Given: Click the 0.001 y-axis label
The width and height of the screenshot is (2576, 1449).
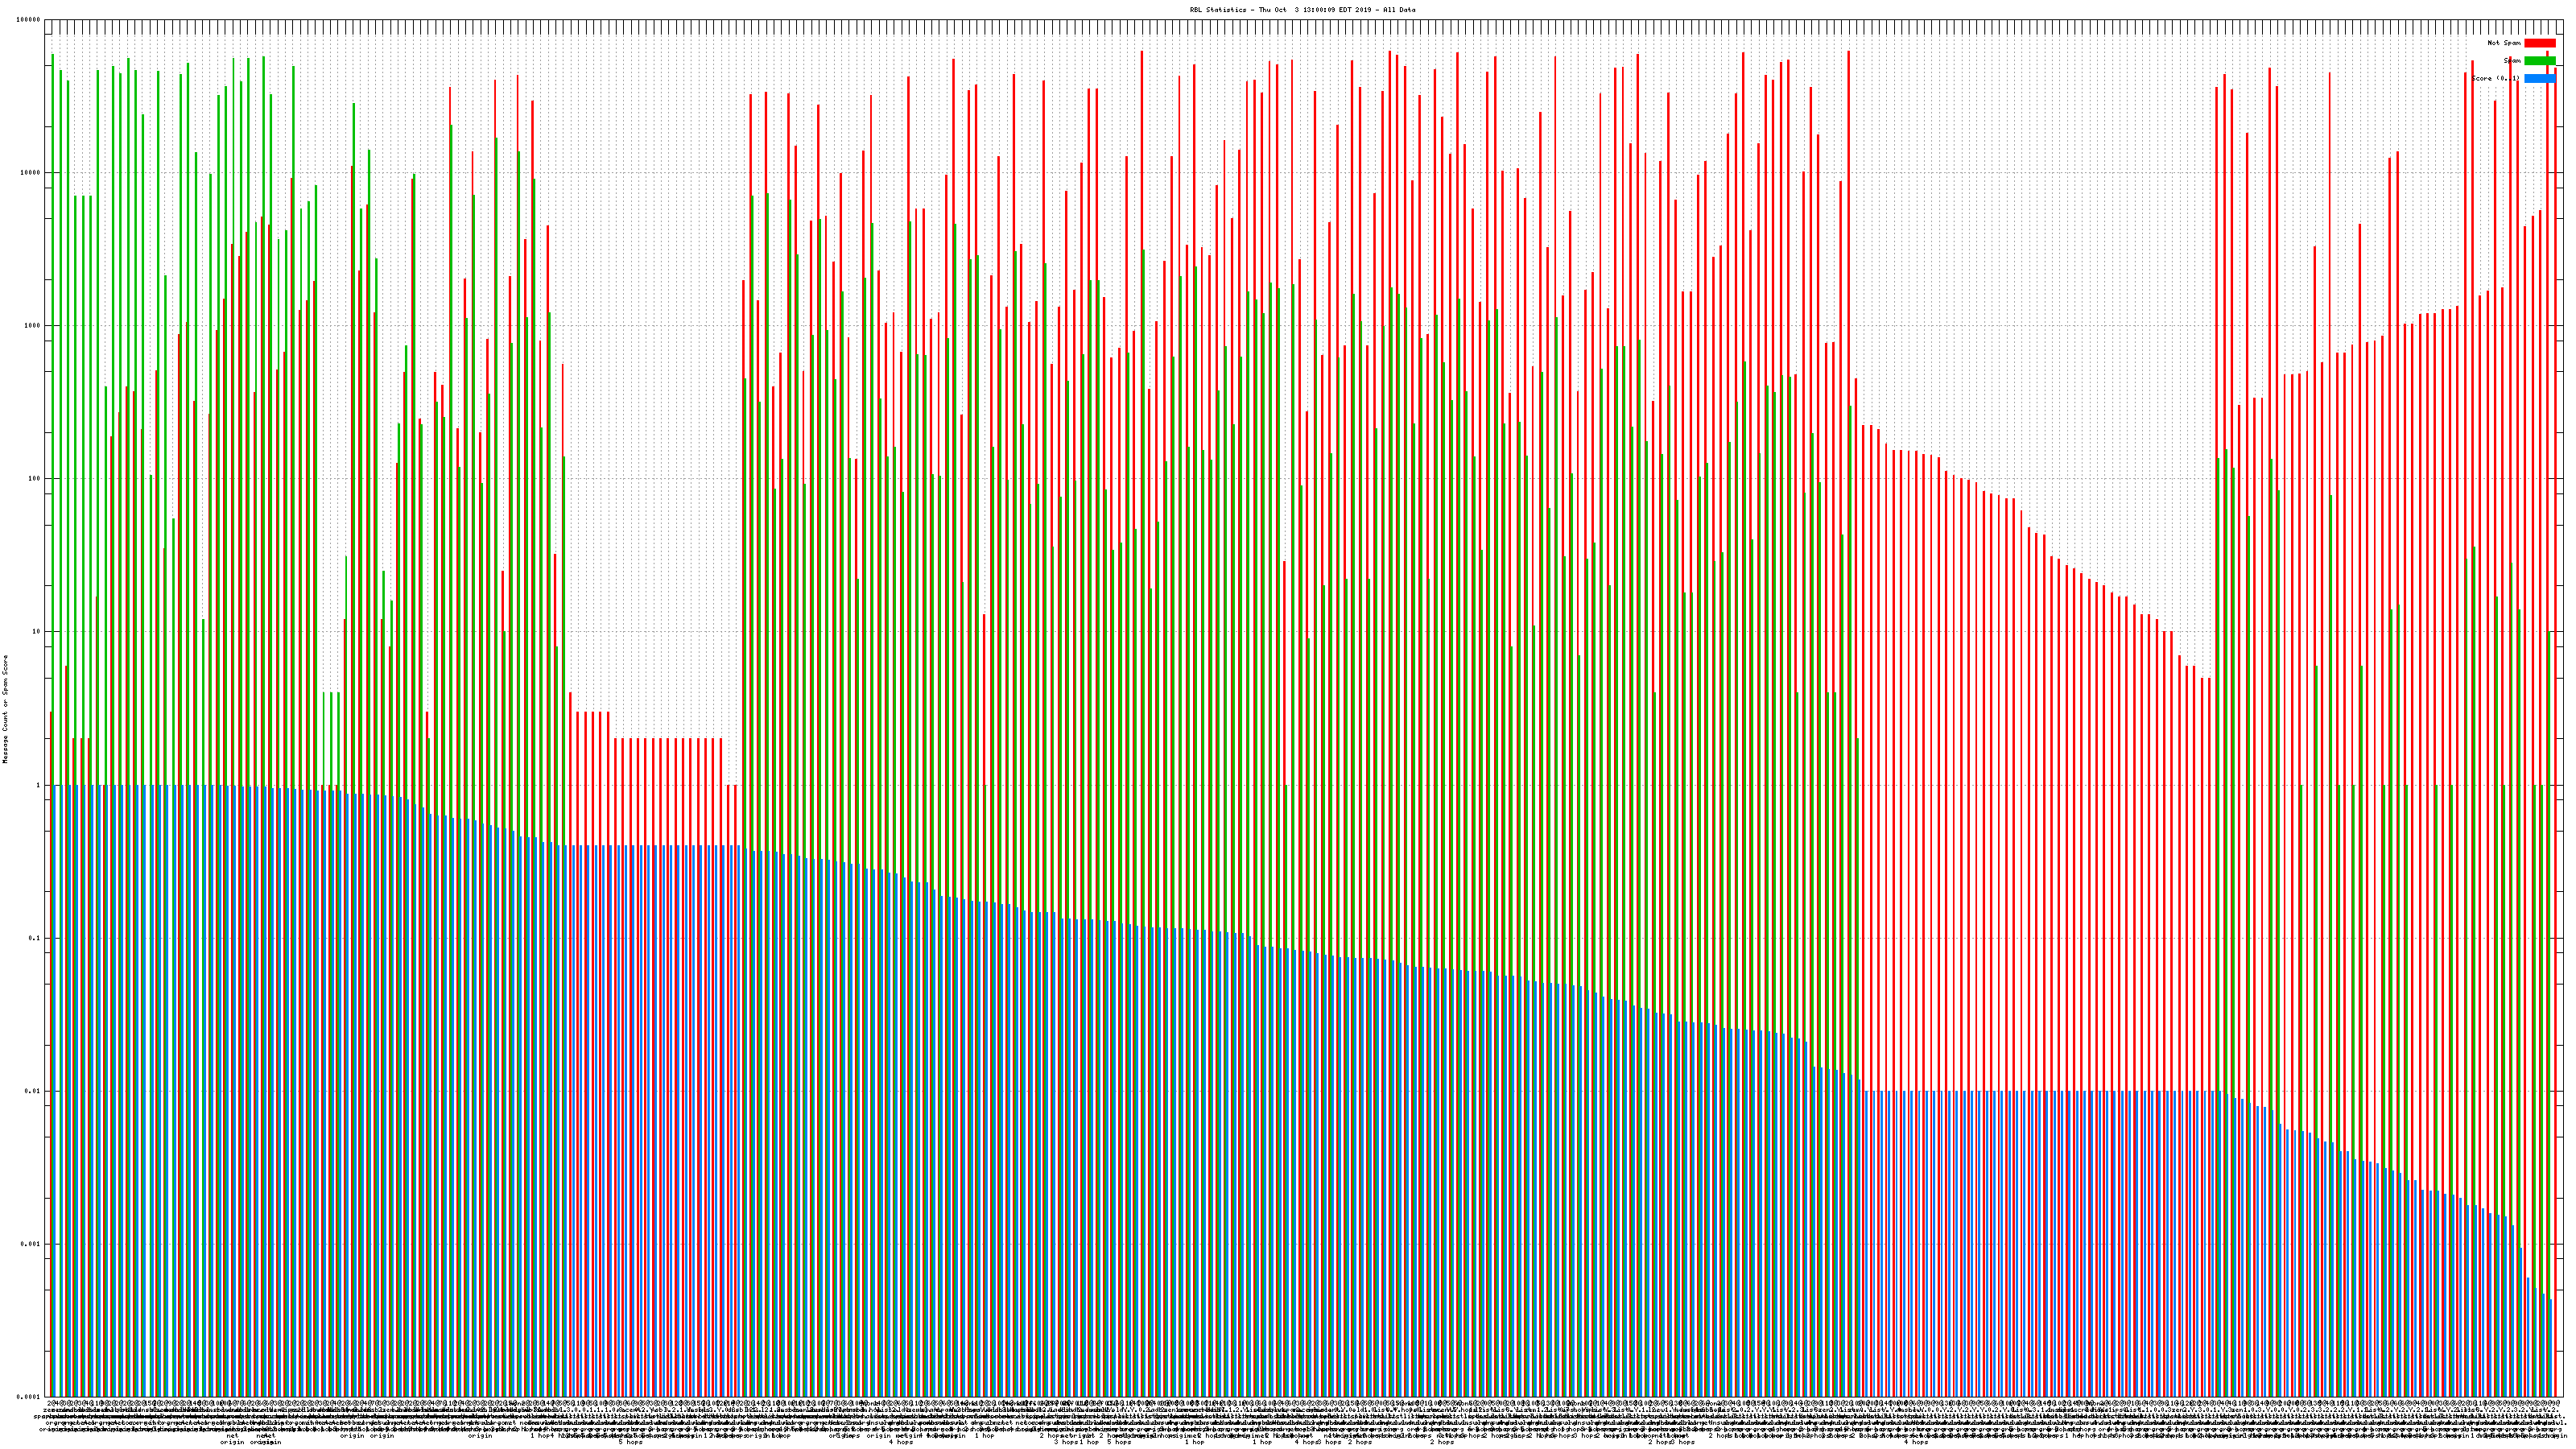Looking at the screenshot, I should pos(31,1244).
